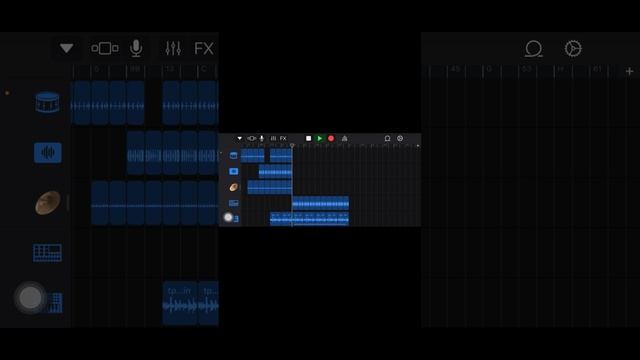Open mixer icon in small center toolbar
Image resolution: width=640 pixels, height=360 pixels.
pyautogui.click(x=273, y=138)
